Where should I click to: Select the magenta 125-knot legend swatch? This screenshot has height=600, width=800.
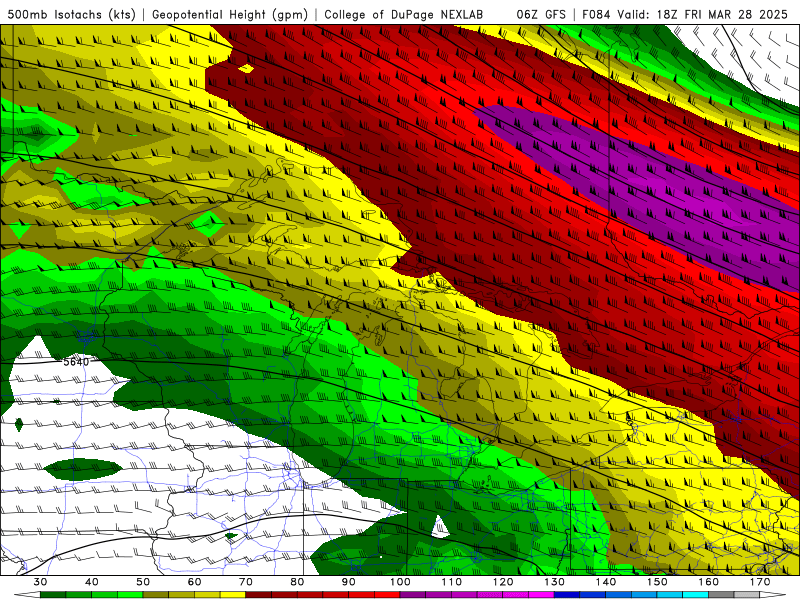pyautogui.click(x=541, y=596)
